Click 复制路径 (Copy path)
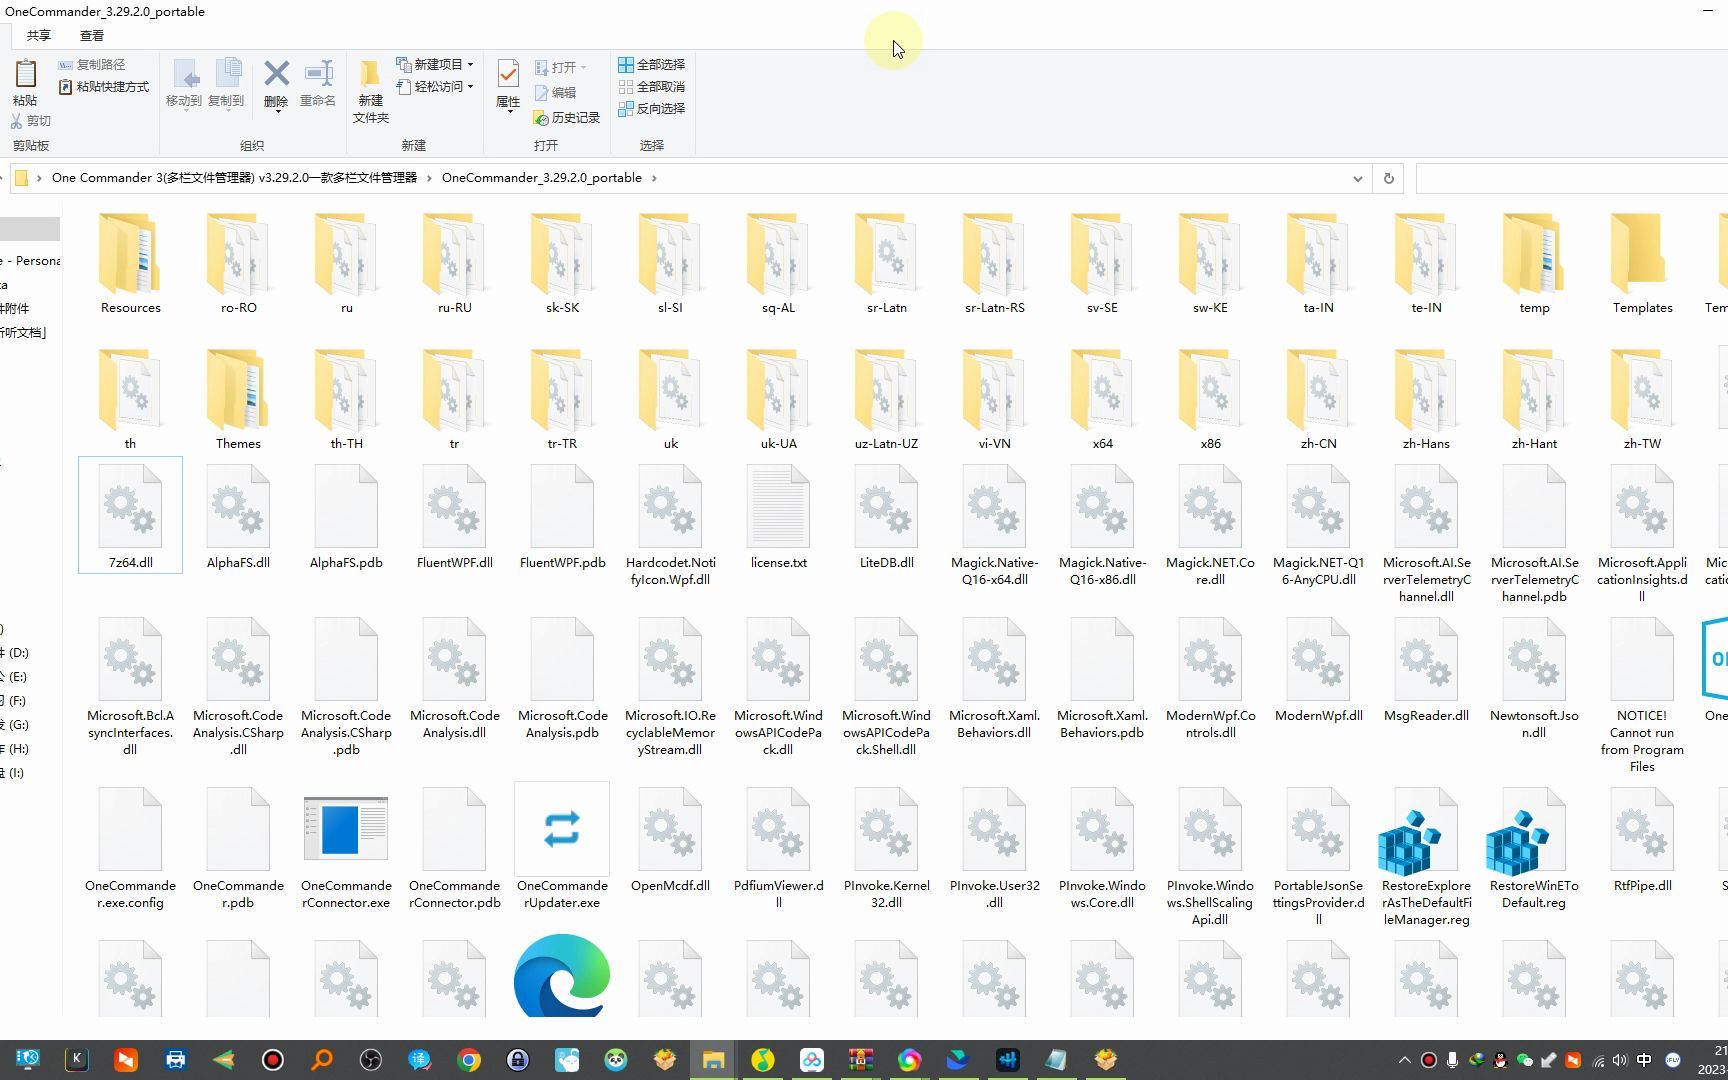The image size is (1728, 1080). point(91,64)
